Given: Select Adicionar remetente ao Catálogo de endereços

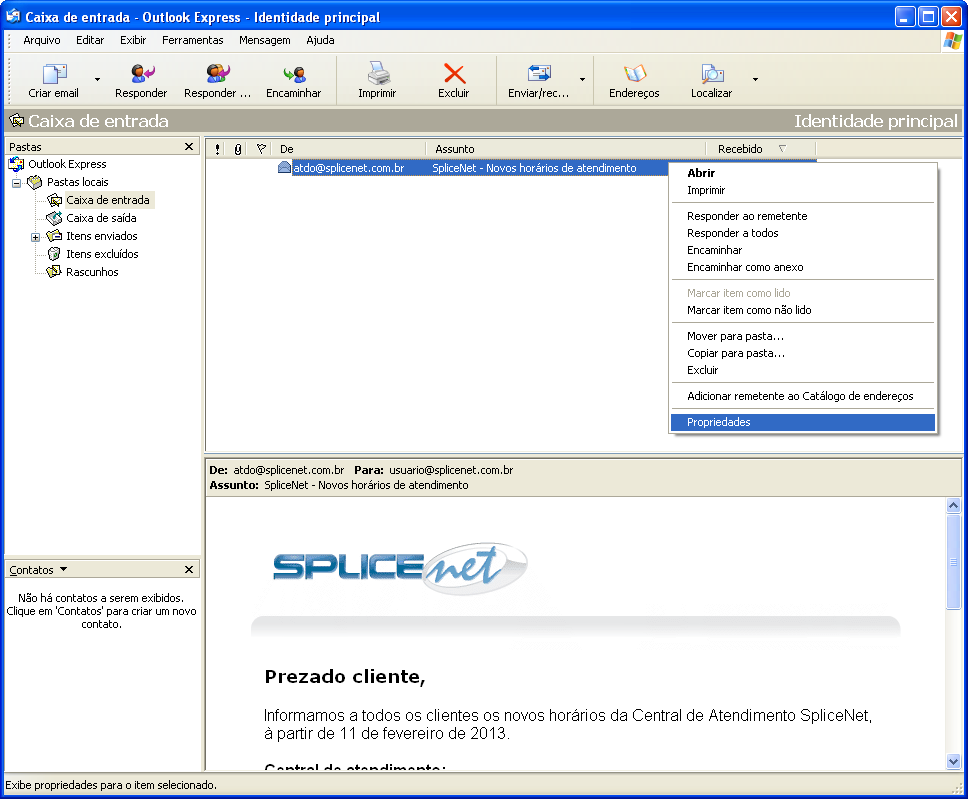Looking at the screenshot, I should point(803,396).
